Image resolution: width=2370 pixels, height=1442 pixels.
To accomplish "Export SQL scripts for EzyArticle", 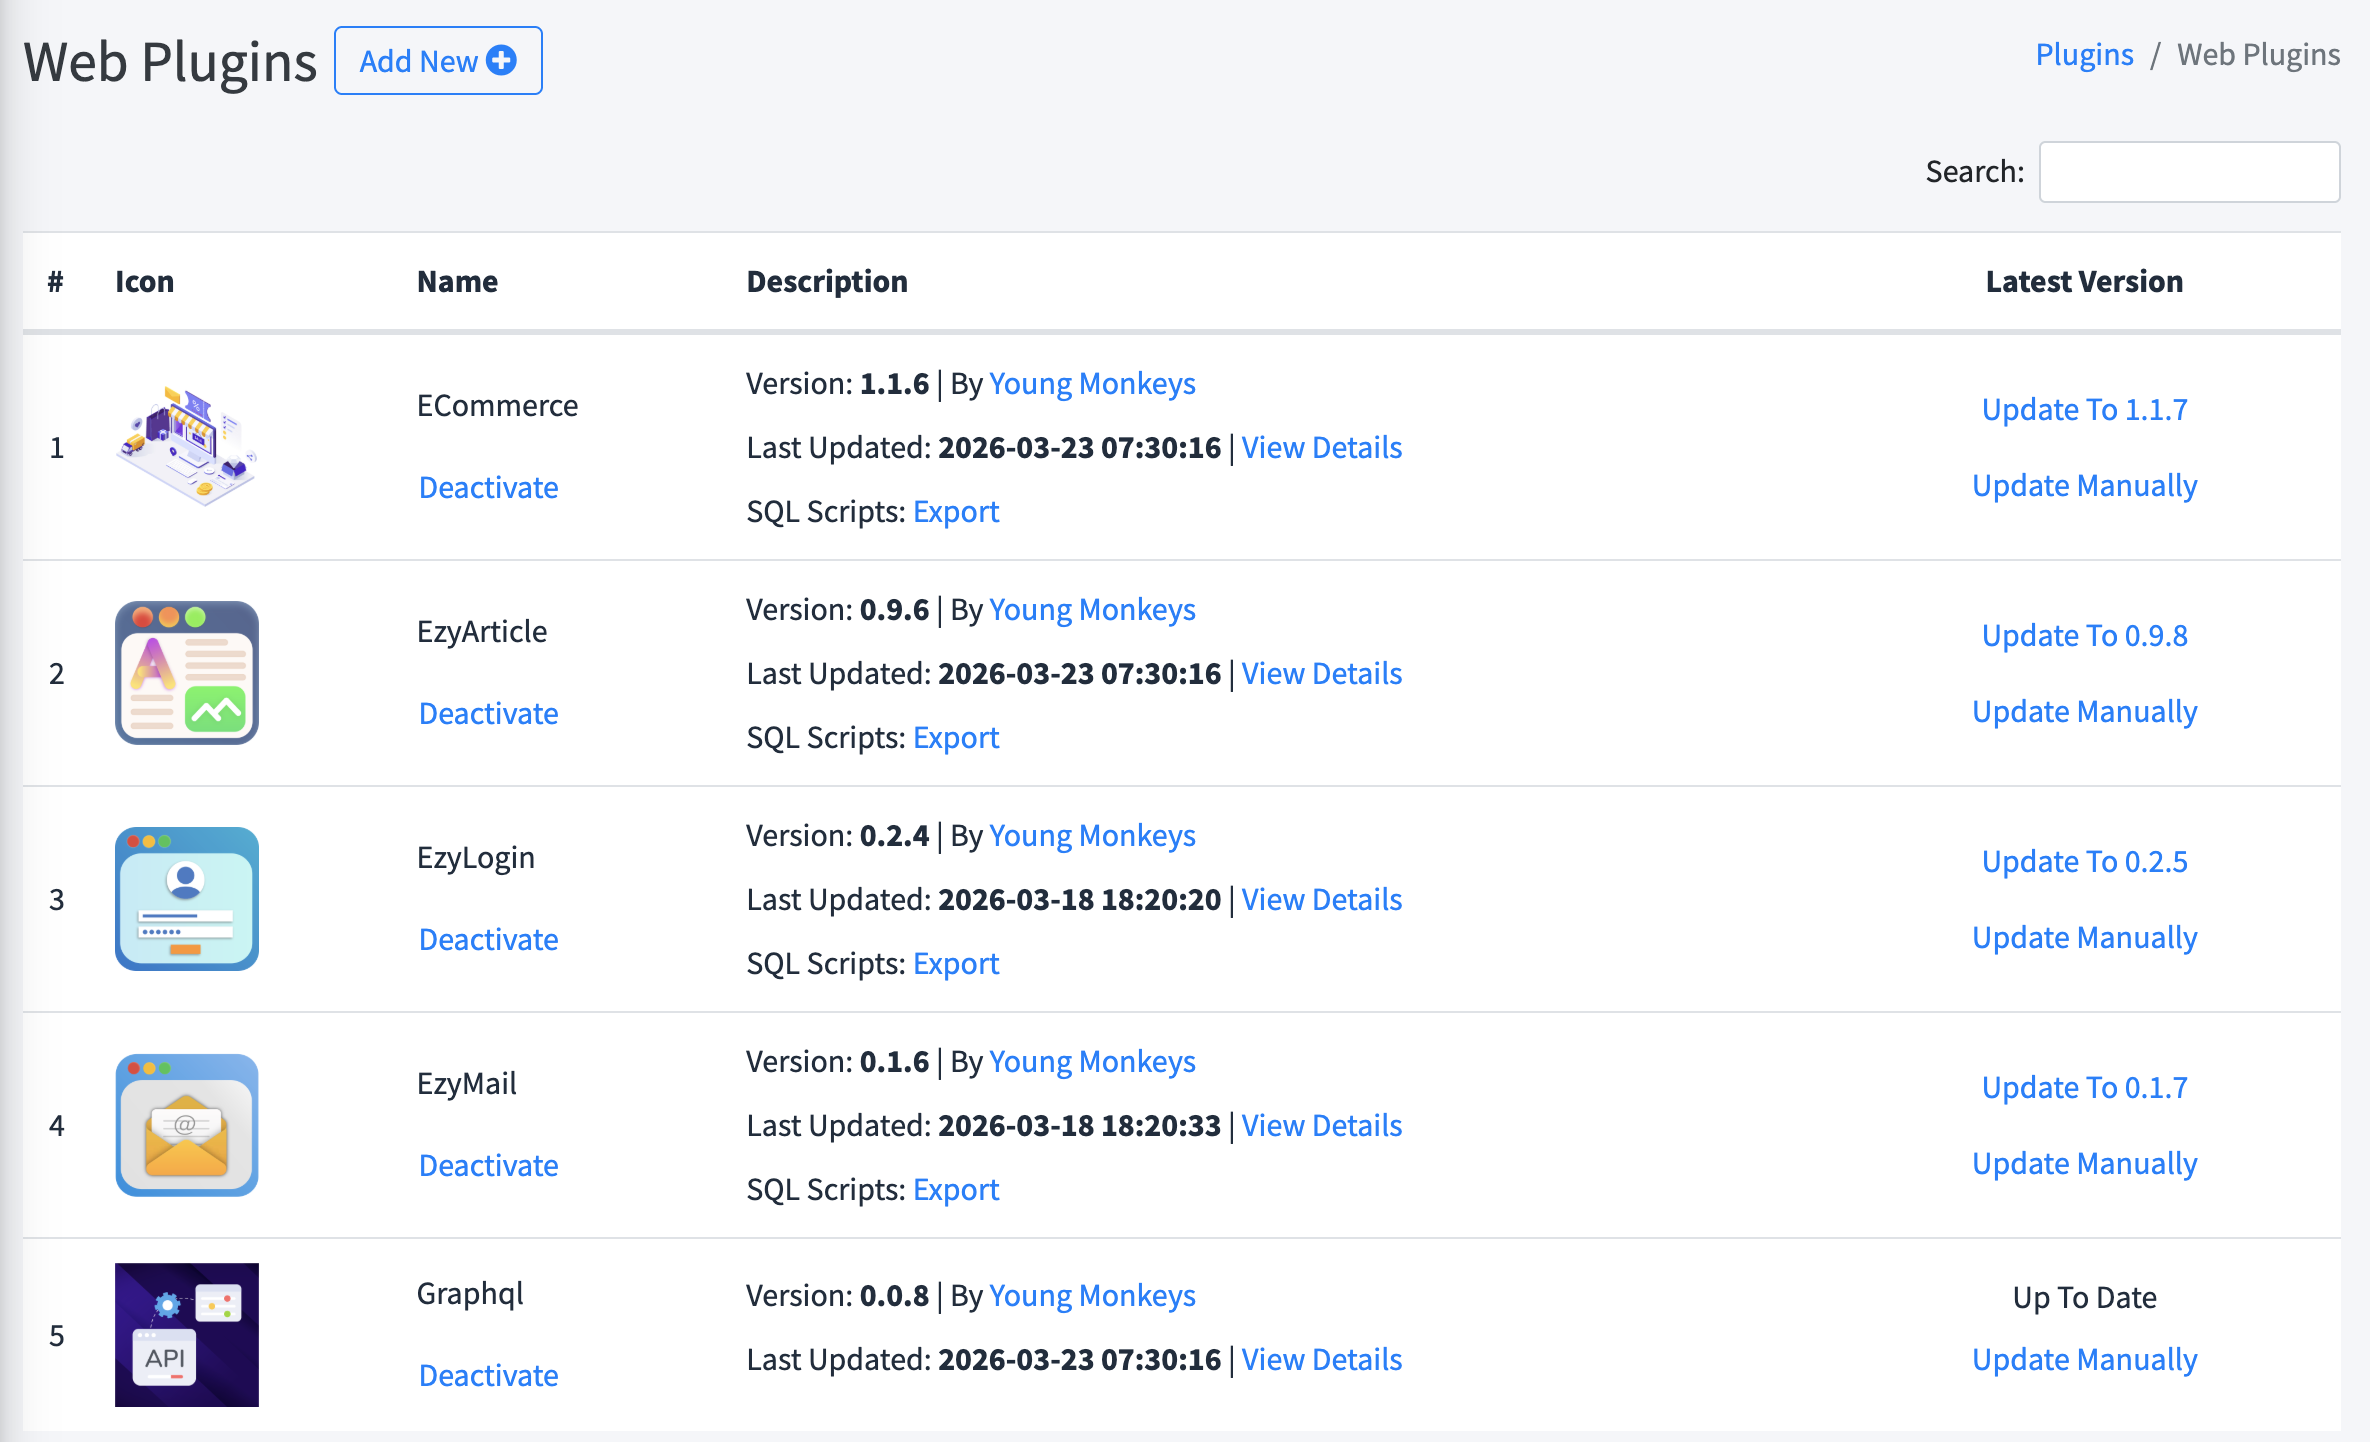I will (x=955, y=737).
